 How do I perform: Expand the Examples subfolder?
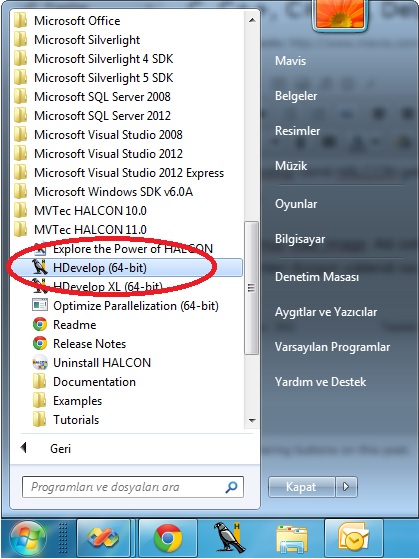67,401
